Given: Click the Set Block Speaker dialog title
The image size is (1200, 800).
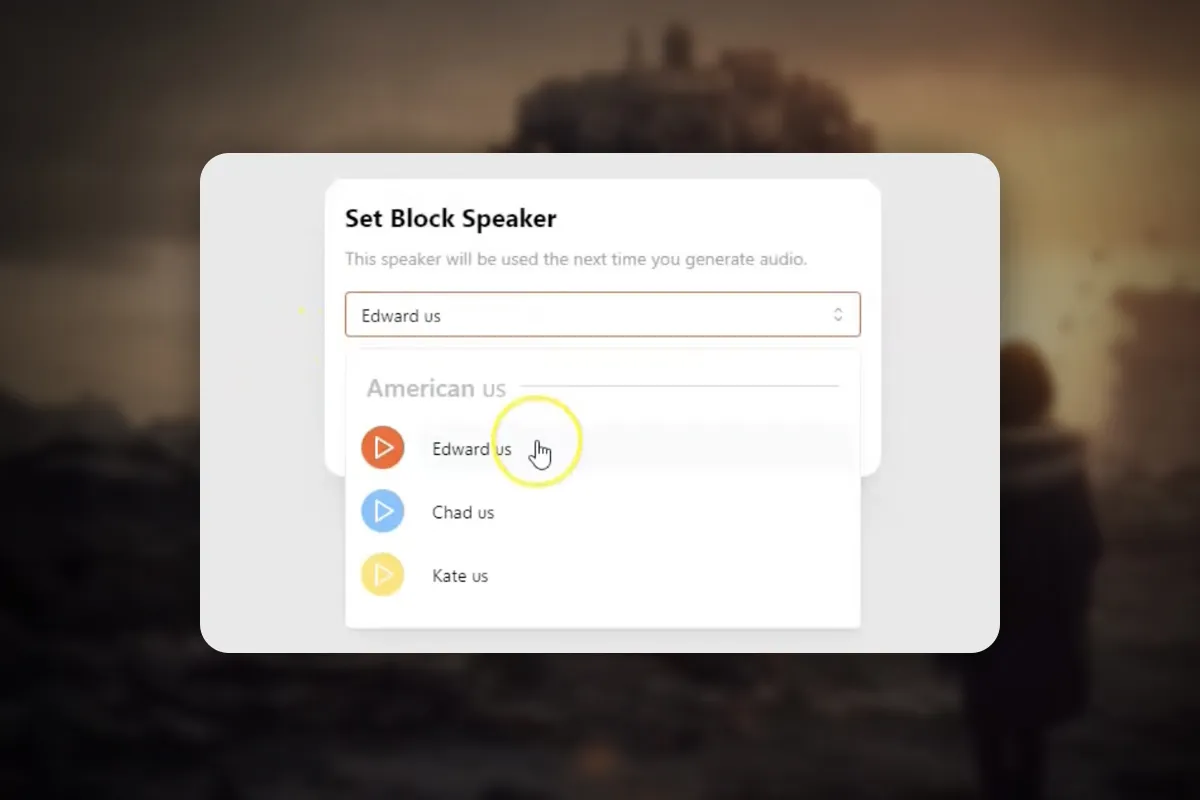Looking at the screenshot, I should 450,218.
